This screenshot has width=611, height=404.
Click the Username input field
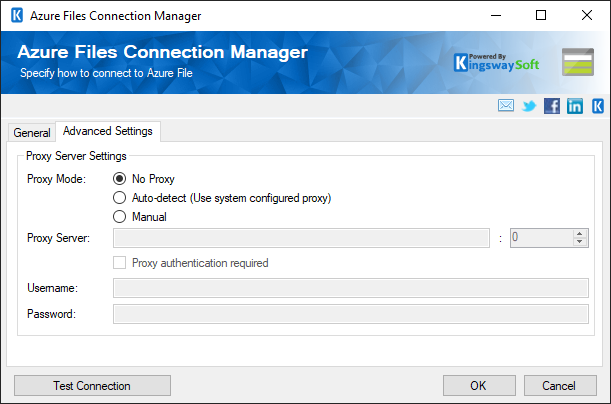(351, 288)
